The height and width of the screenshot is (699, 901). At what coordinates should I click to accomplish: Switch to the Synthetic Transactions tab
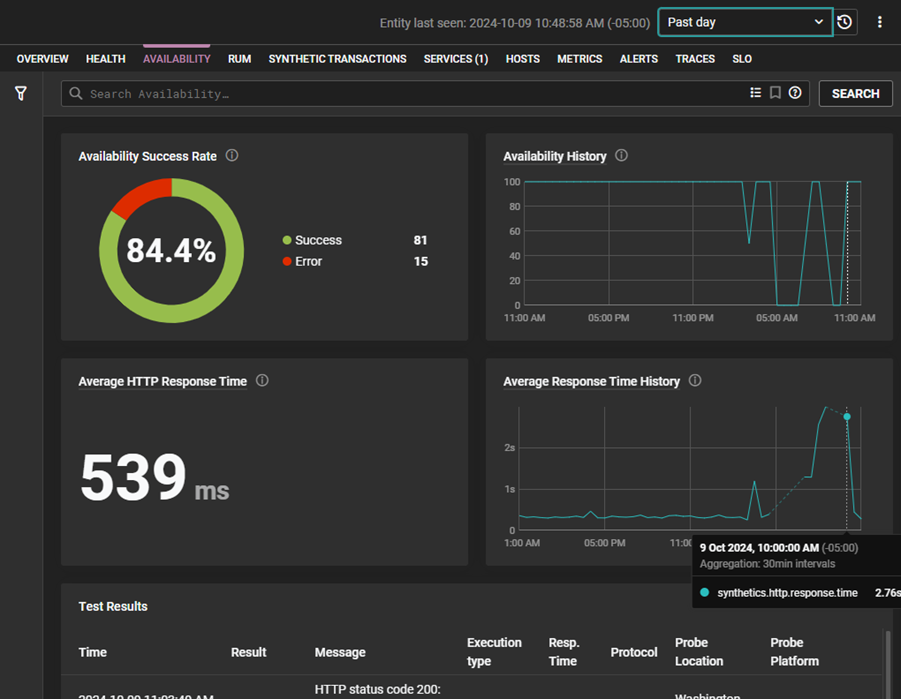pyautogui.click(x=337, y=59)
